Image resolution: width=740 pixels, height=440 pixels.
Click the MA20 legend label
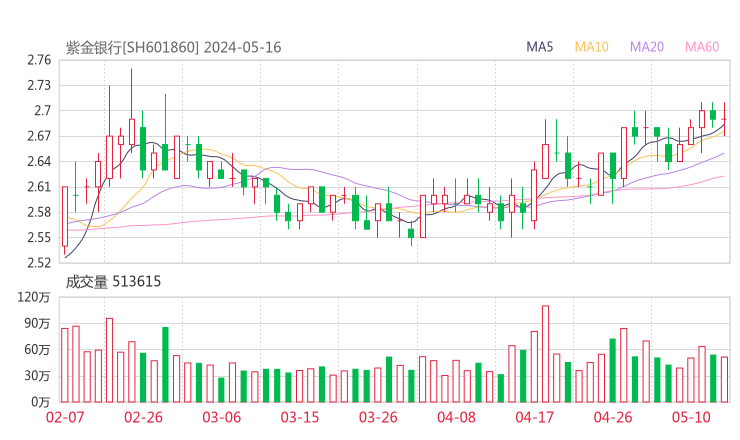(647, 47)
